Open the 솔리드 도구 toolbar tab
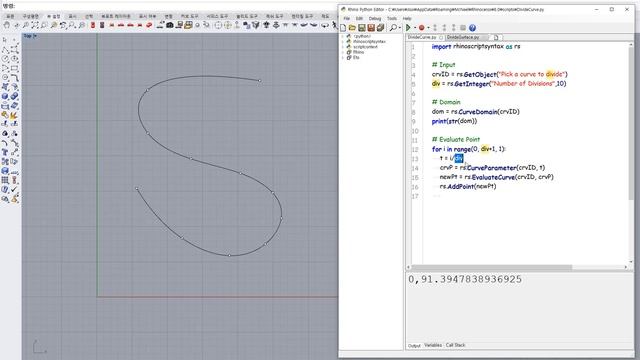The image size is (640, 360). (x=247, y=16)
